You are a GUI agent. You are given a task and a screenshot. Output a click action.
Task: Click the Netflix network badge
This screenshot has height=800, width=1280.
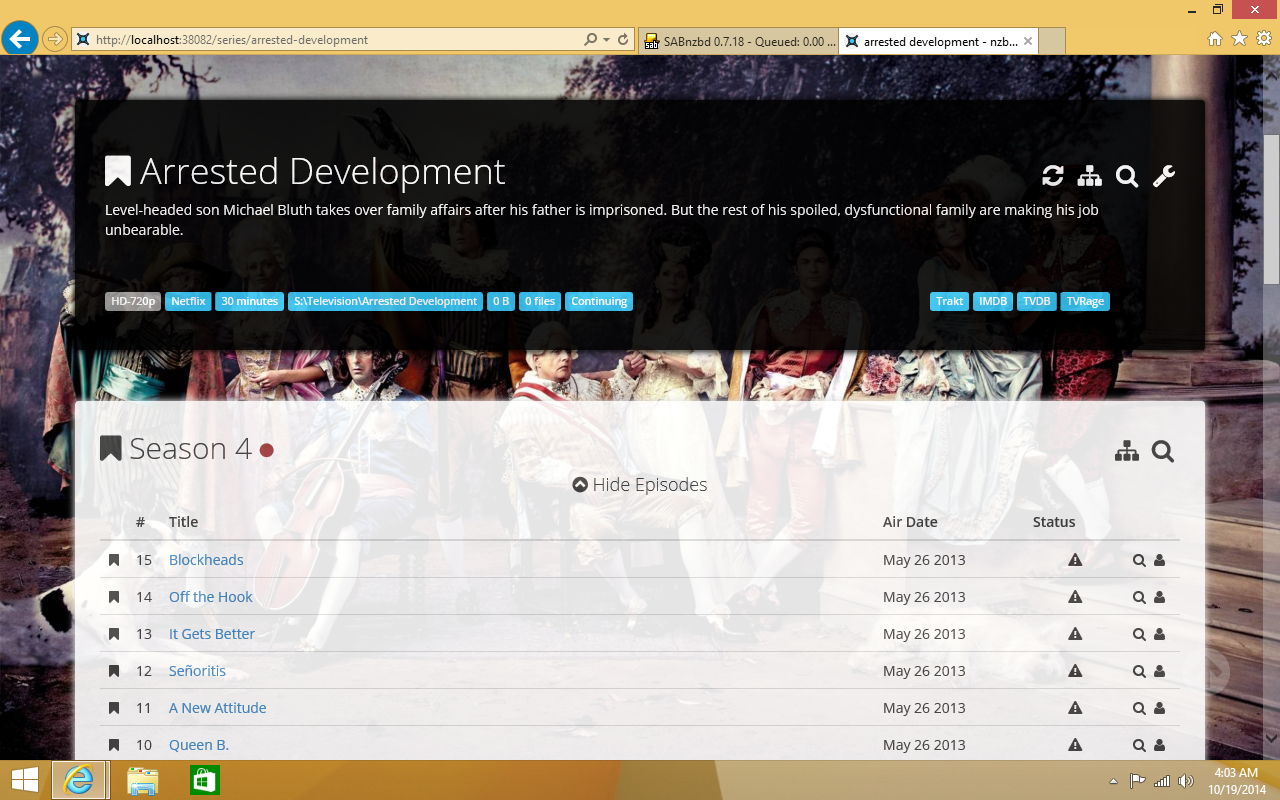click(188, 301)
